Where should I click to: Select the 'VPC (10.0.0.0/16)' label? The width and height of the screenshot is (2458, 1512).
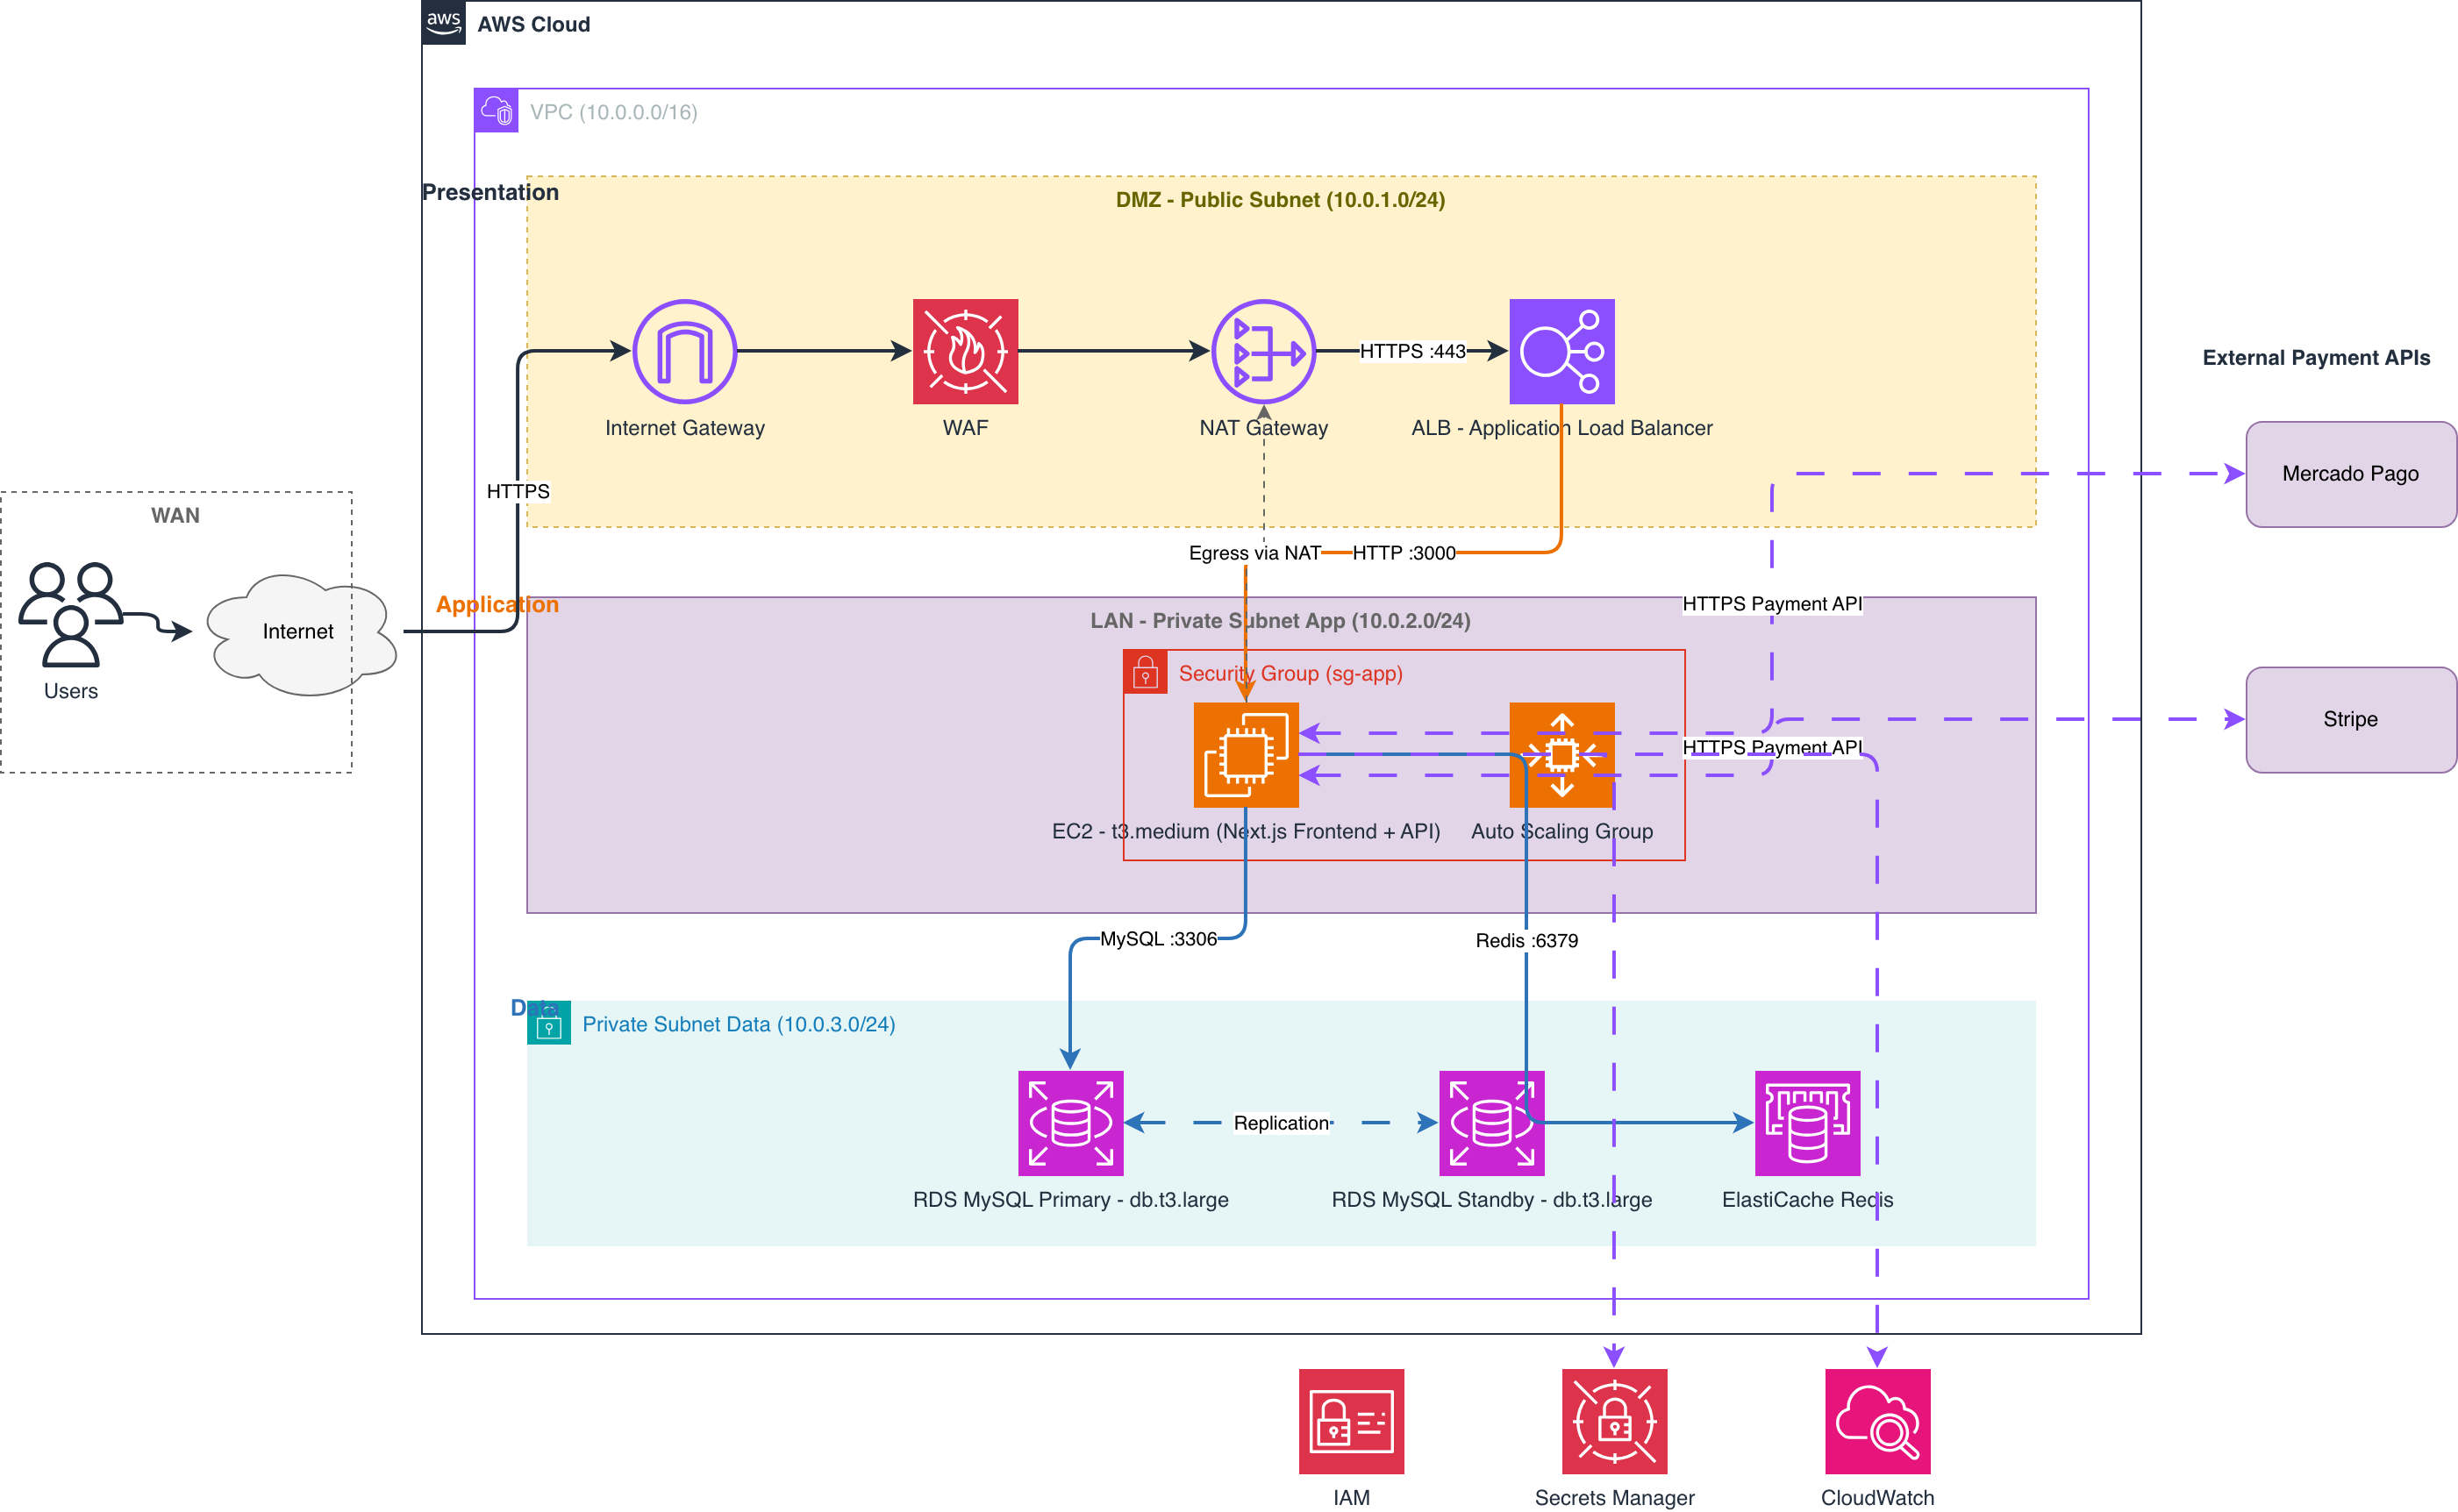coord(614,112)
